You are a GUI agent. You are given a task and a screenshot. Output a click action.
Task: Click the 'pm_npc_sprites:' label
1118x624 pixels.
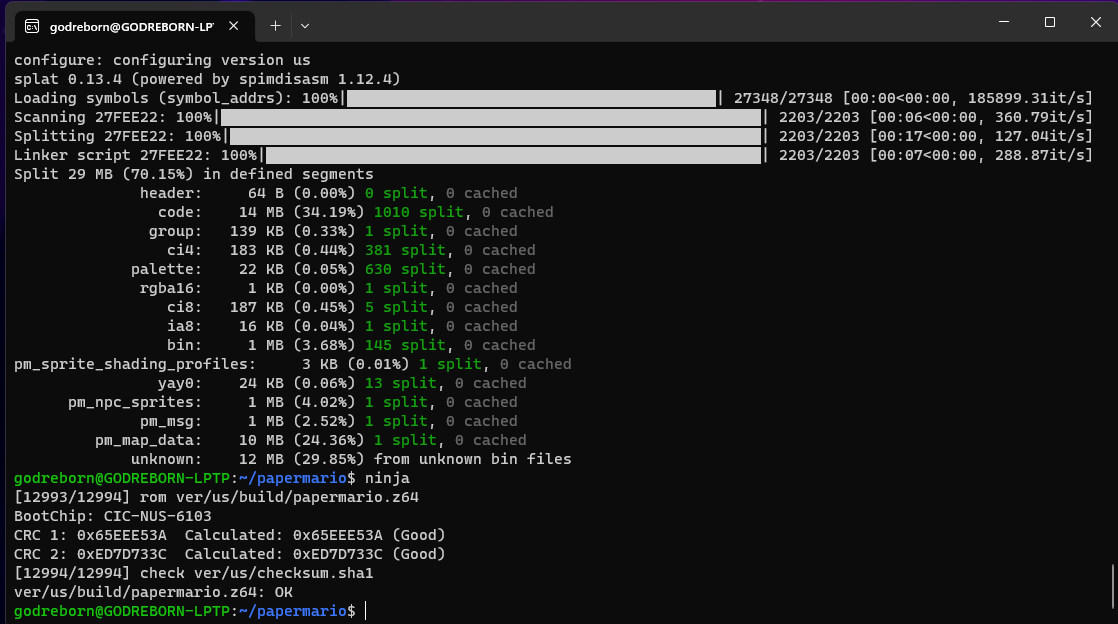pos(135,402)
